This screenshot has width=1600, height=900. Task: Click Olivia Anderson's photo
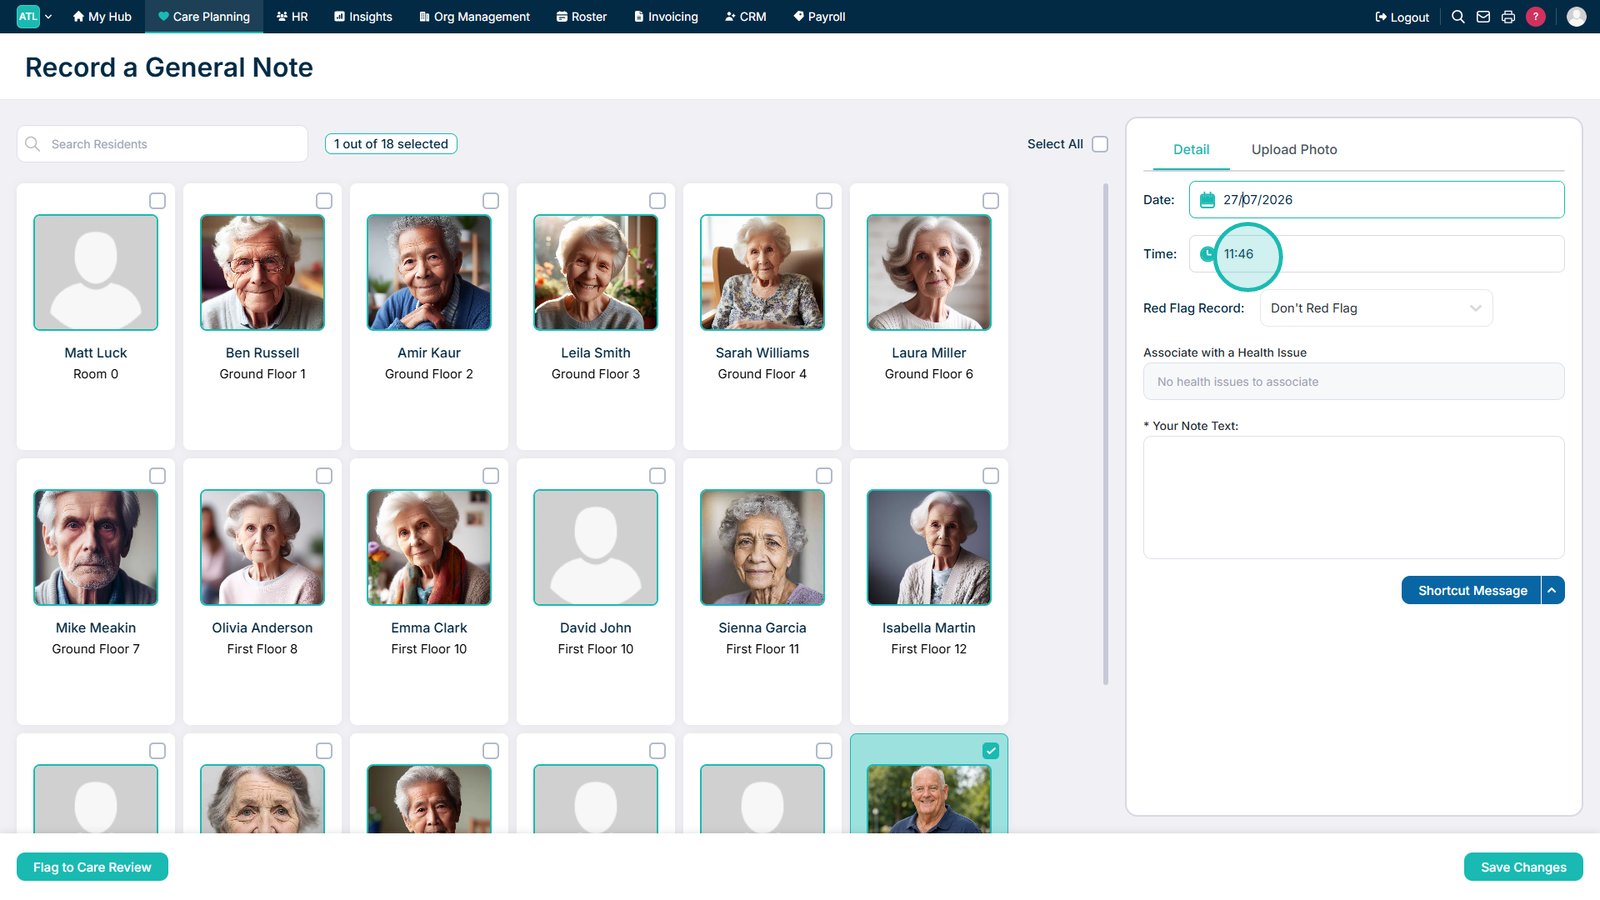tap(262, 547)
